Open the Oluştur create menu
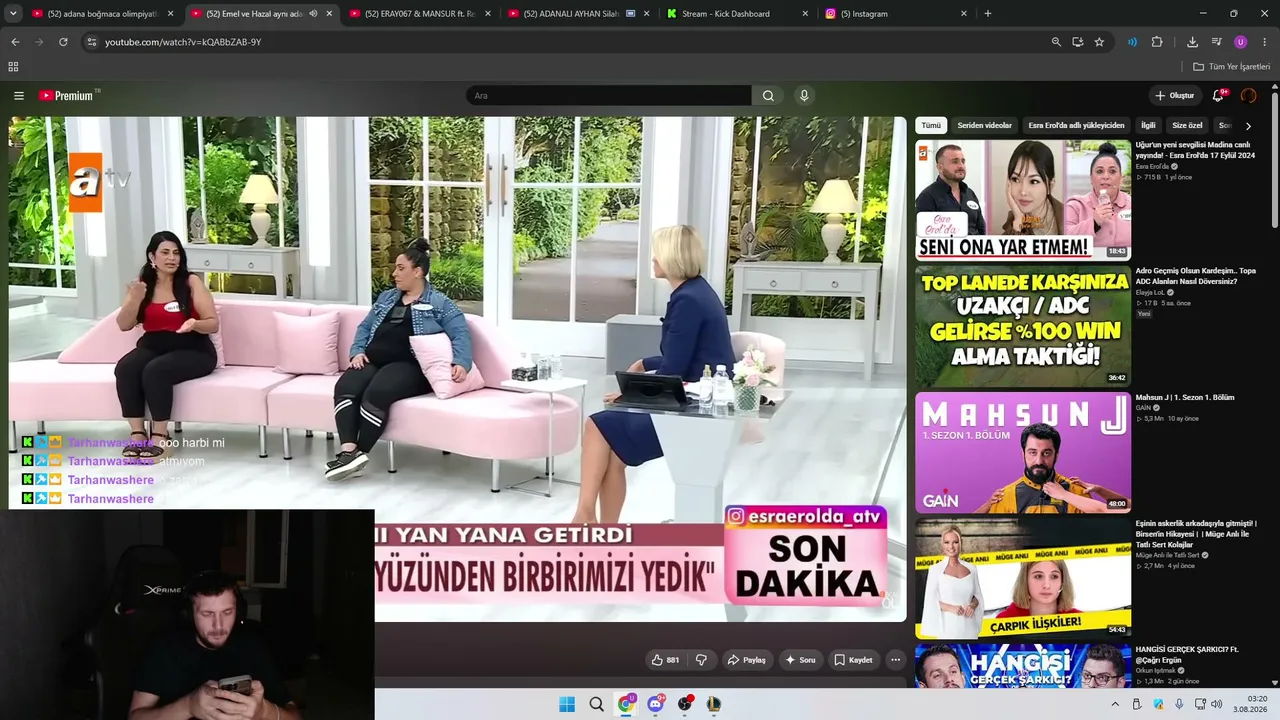The image size is (1280, 720). pos(1175,96)
